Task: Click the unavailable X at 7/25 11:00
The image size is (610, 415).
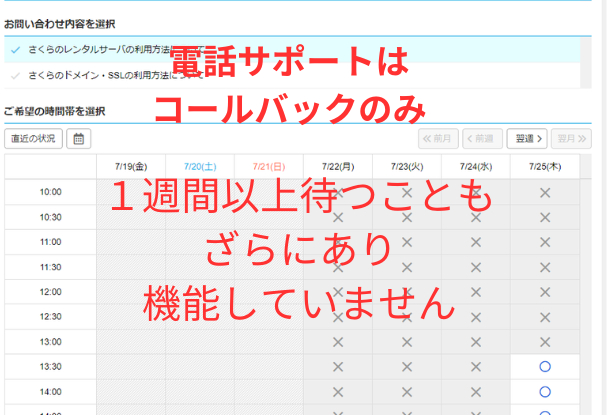Action: tap(545, 242)
